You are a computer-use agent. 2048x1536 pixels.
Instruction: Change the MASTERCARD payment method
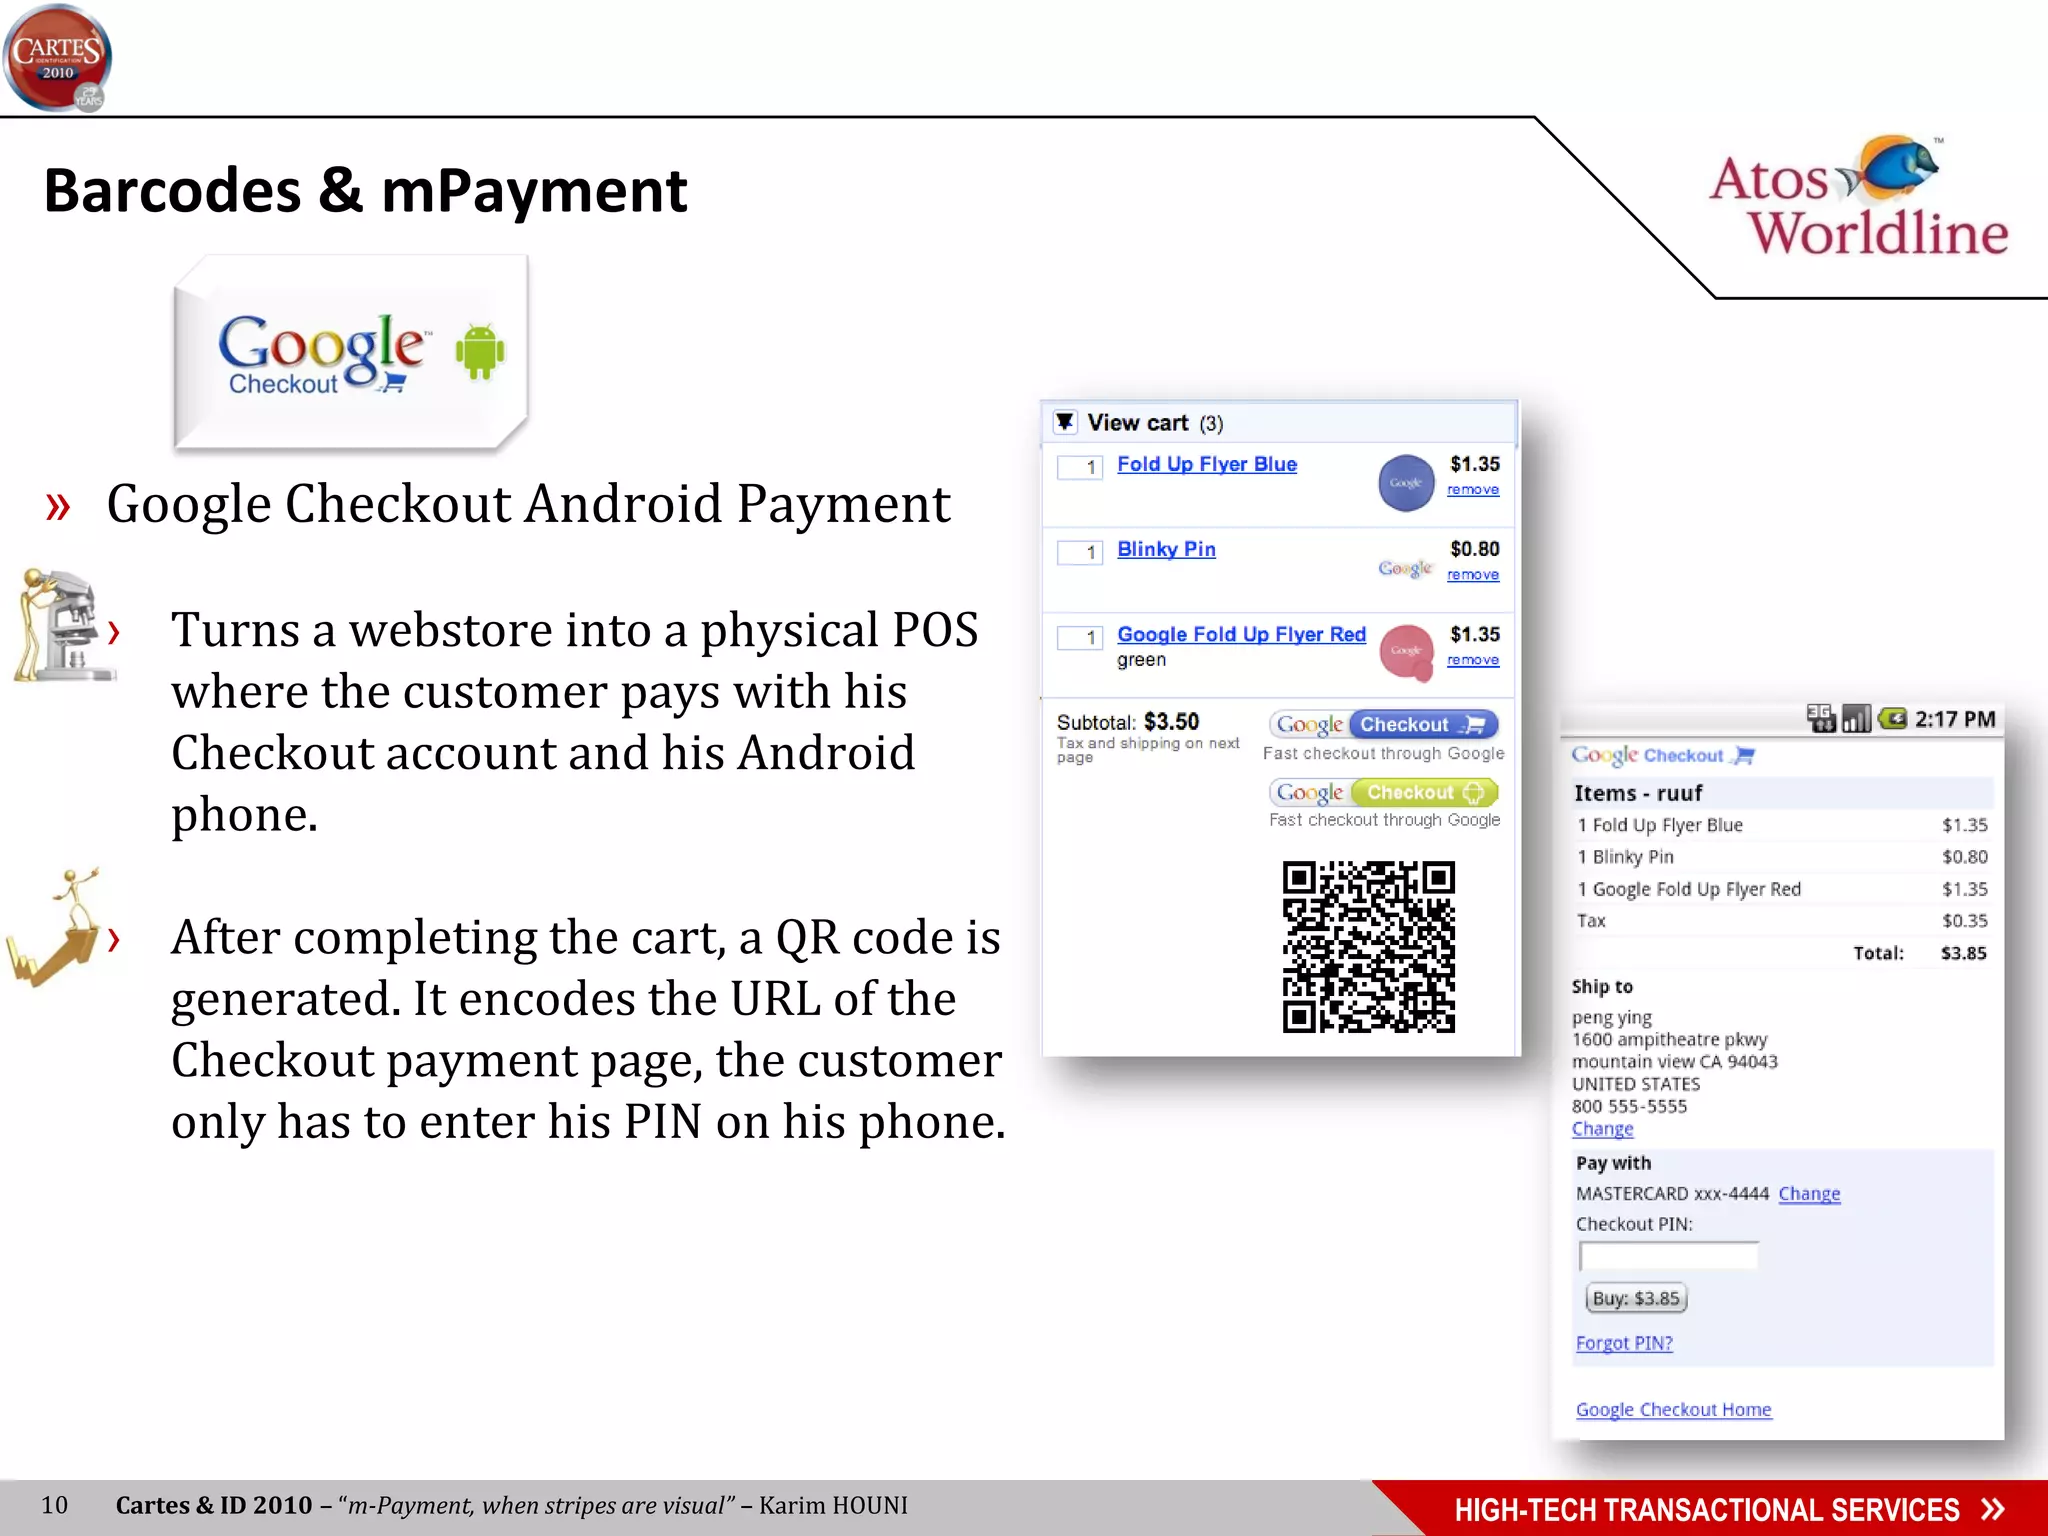tap(1809, 1194)
